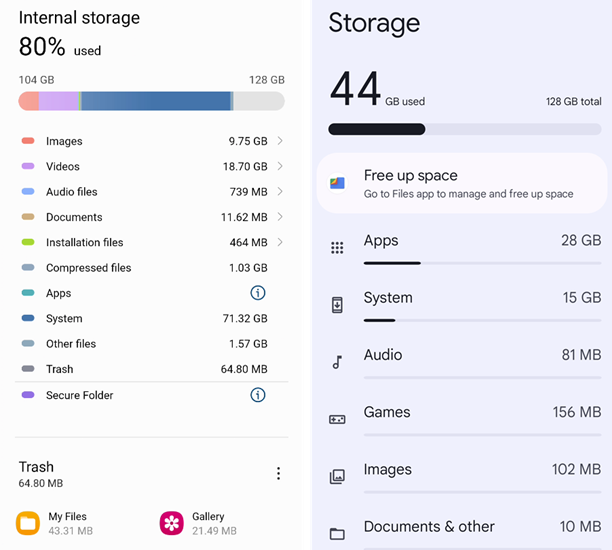Tap the dark blue System color marker

(x=28, y=318)
